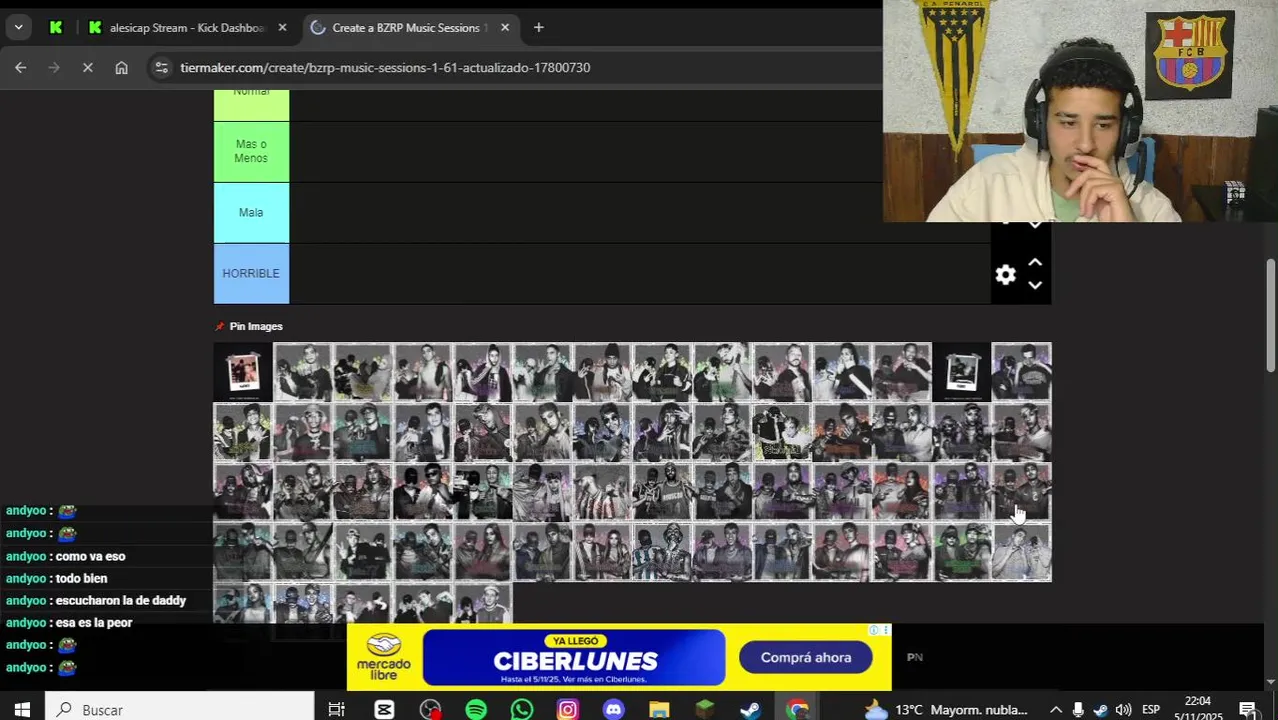Open WhatsApp from the taskbar

pyautogui.click(x=522, y=709)
